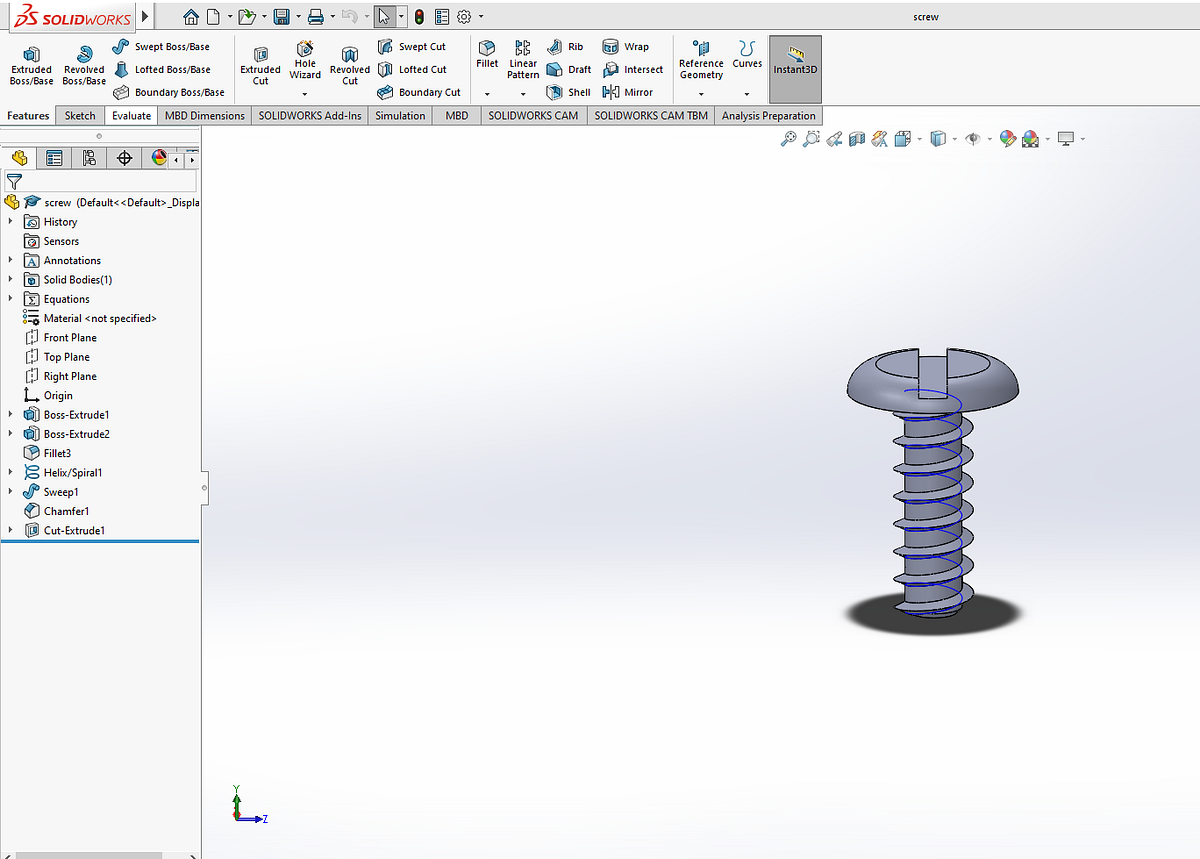Toggle Hide/Show Items eye icon
The height and width of the screenshot is (859, 1200).
[x=971, y=138]
